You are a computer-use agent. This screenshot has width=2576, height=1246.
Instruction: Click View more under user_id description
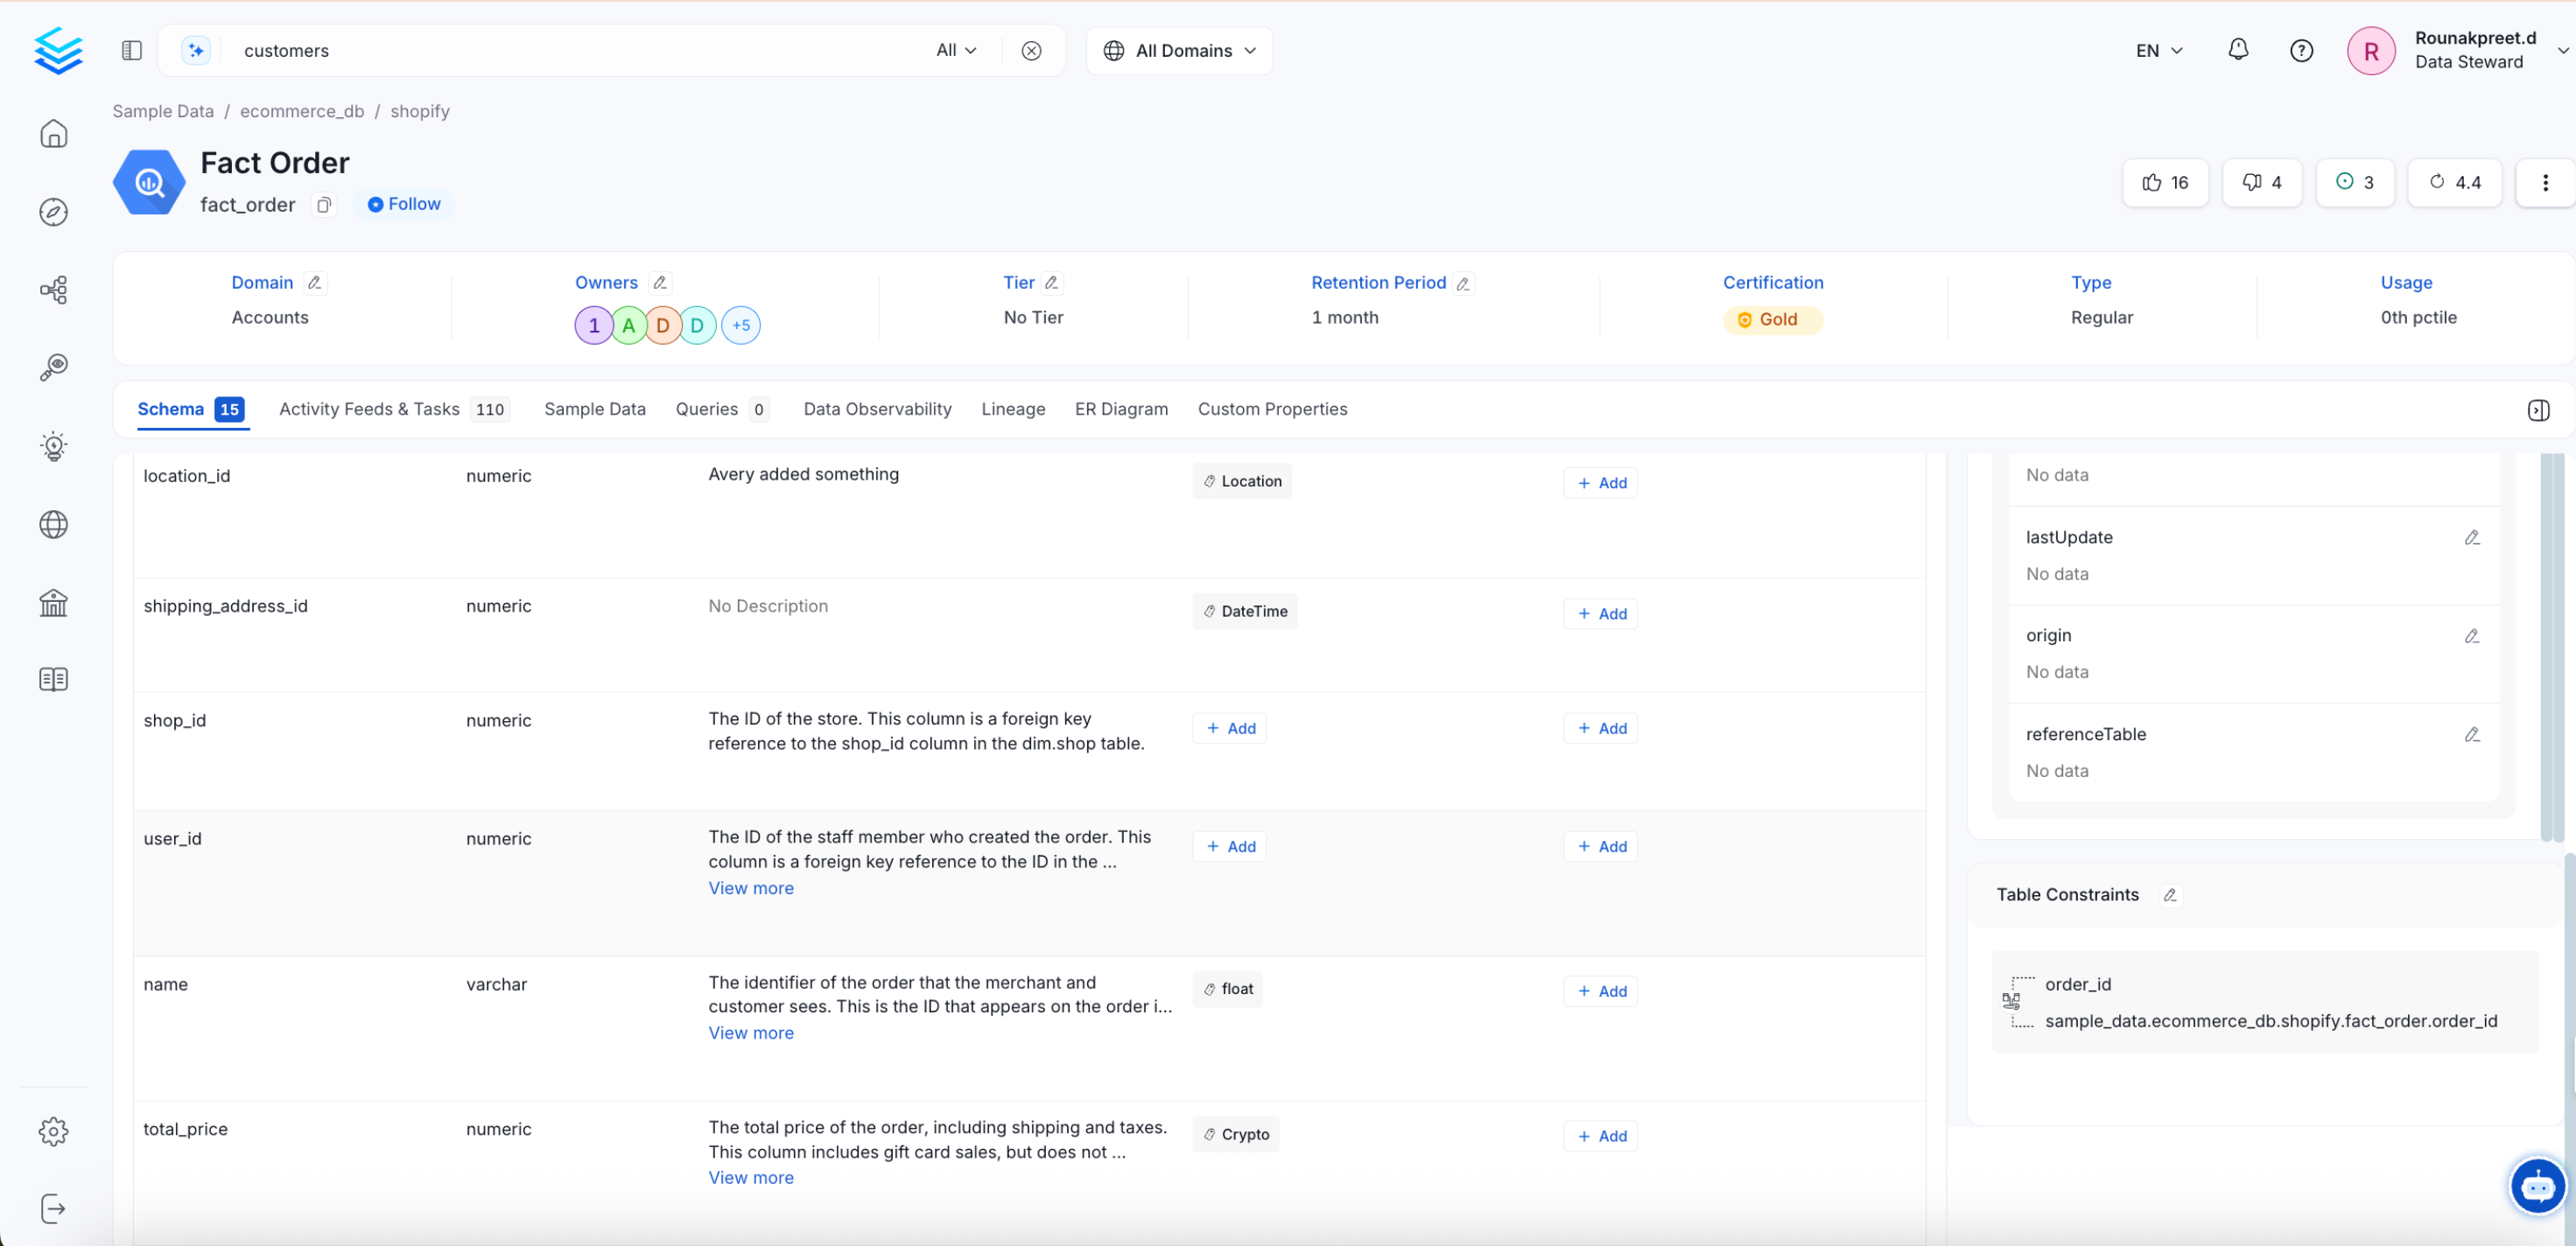[x=750, y=887]
